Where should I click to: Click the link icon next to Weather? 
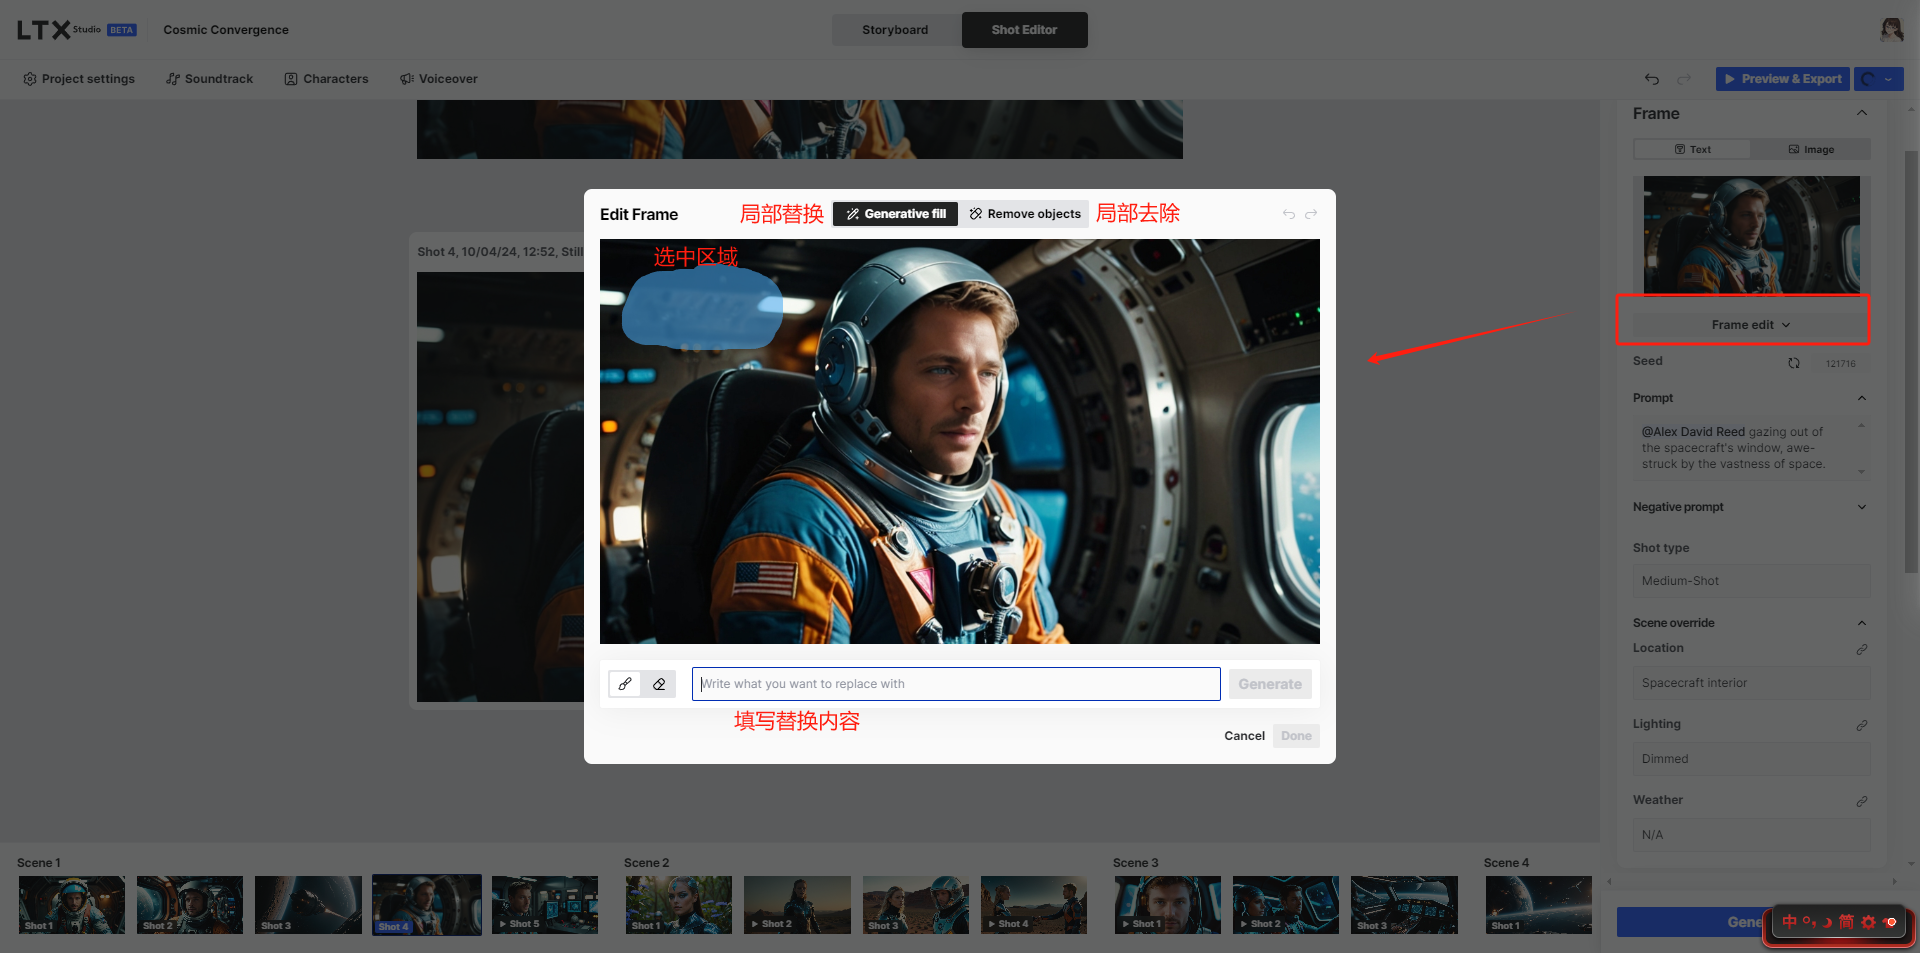pyautogui.click(x=1862, y=801)
